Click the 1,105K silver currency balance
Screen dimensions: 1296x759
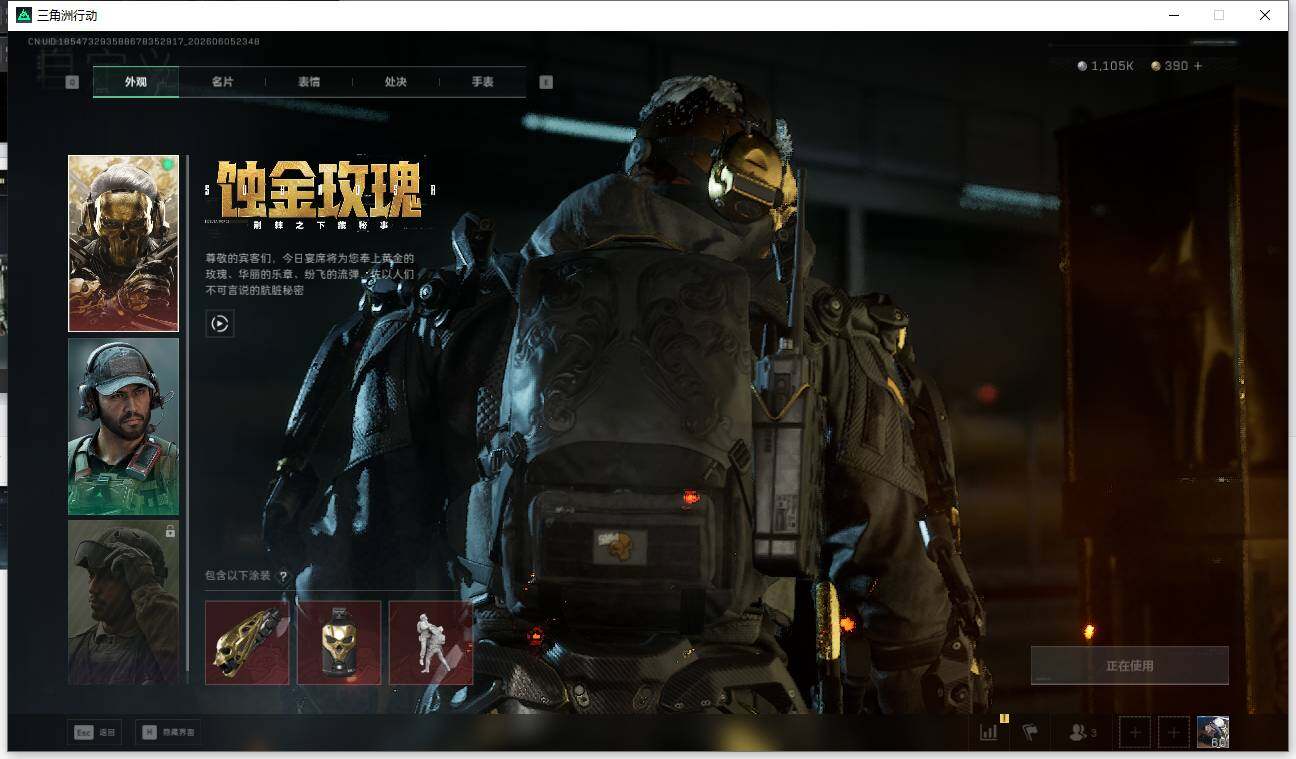1105,66
